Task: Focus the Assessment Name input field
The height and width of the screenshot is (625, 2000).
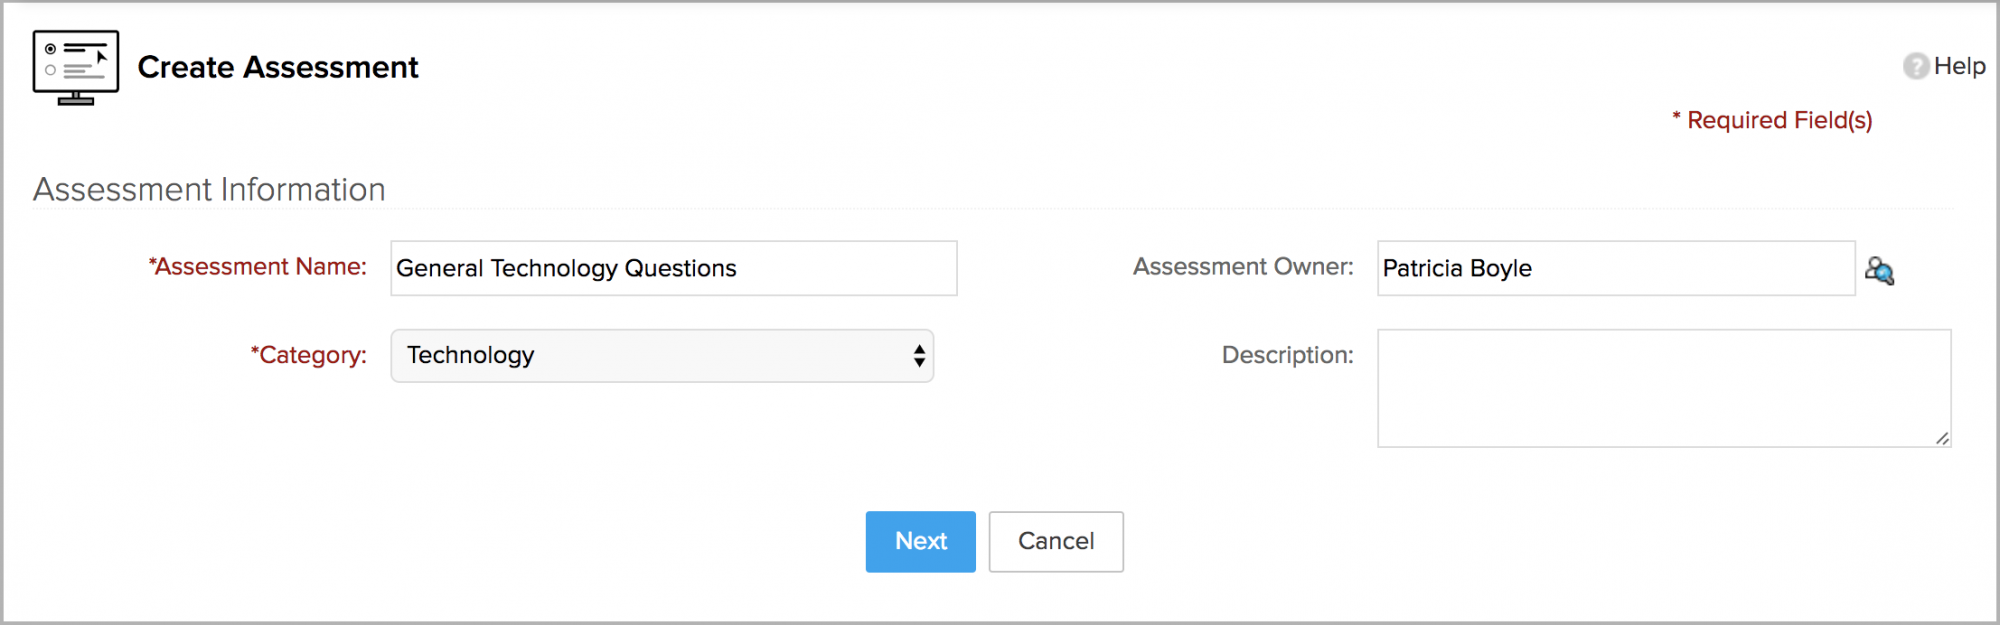Action: tap(674, 268)
